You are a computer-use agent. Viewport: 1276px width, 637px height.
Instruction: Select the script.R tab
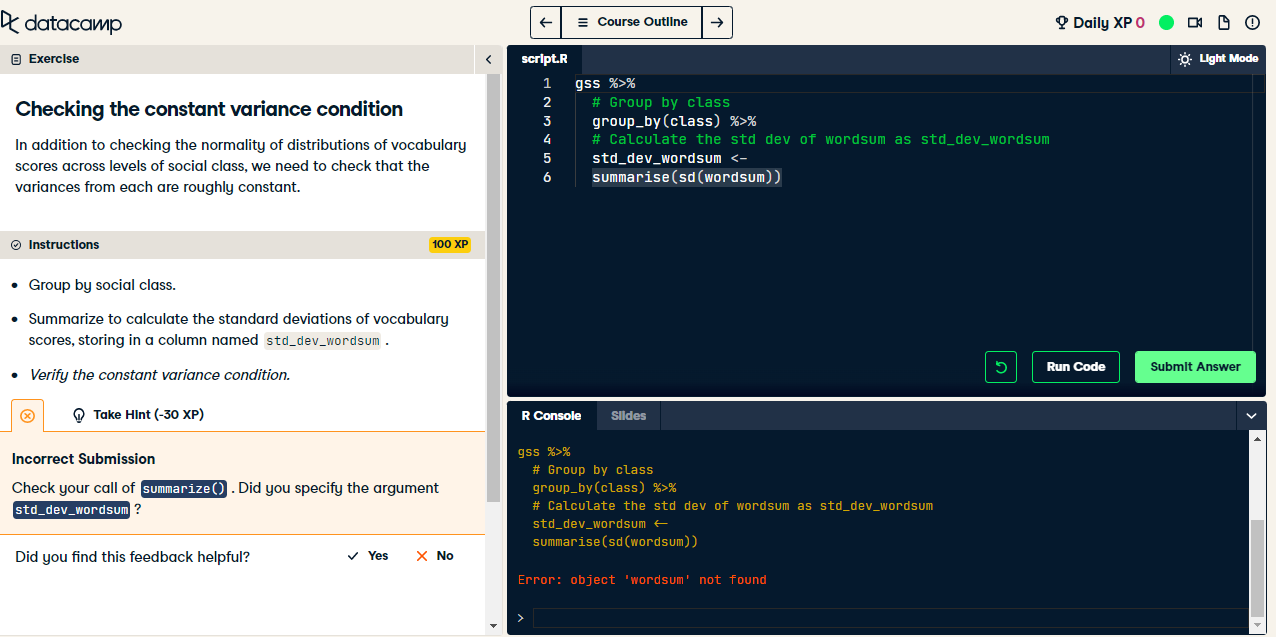545,59
